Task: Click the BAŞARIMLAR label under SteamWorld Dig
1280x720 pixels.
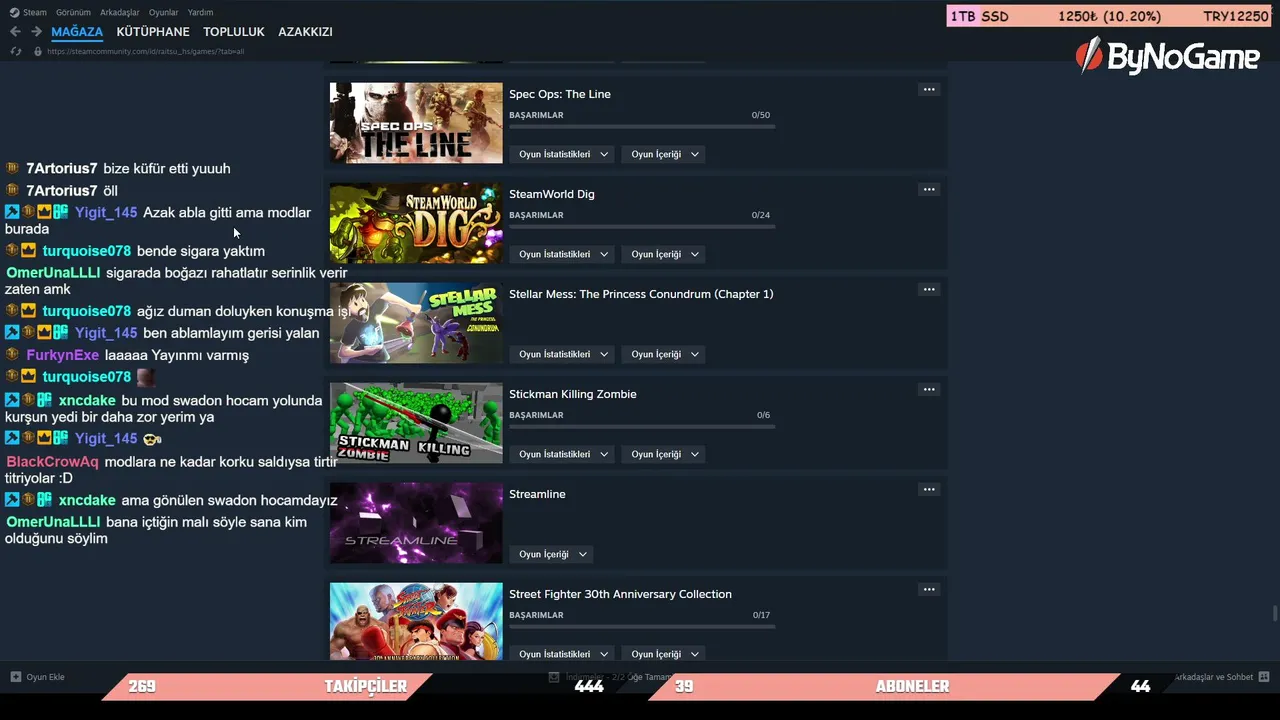Action: (536, 215)
